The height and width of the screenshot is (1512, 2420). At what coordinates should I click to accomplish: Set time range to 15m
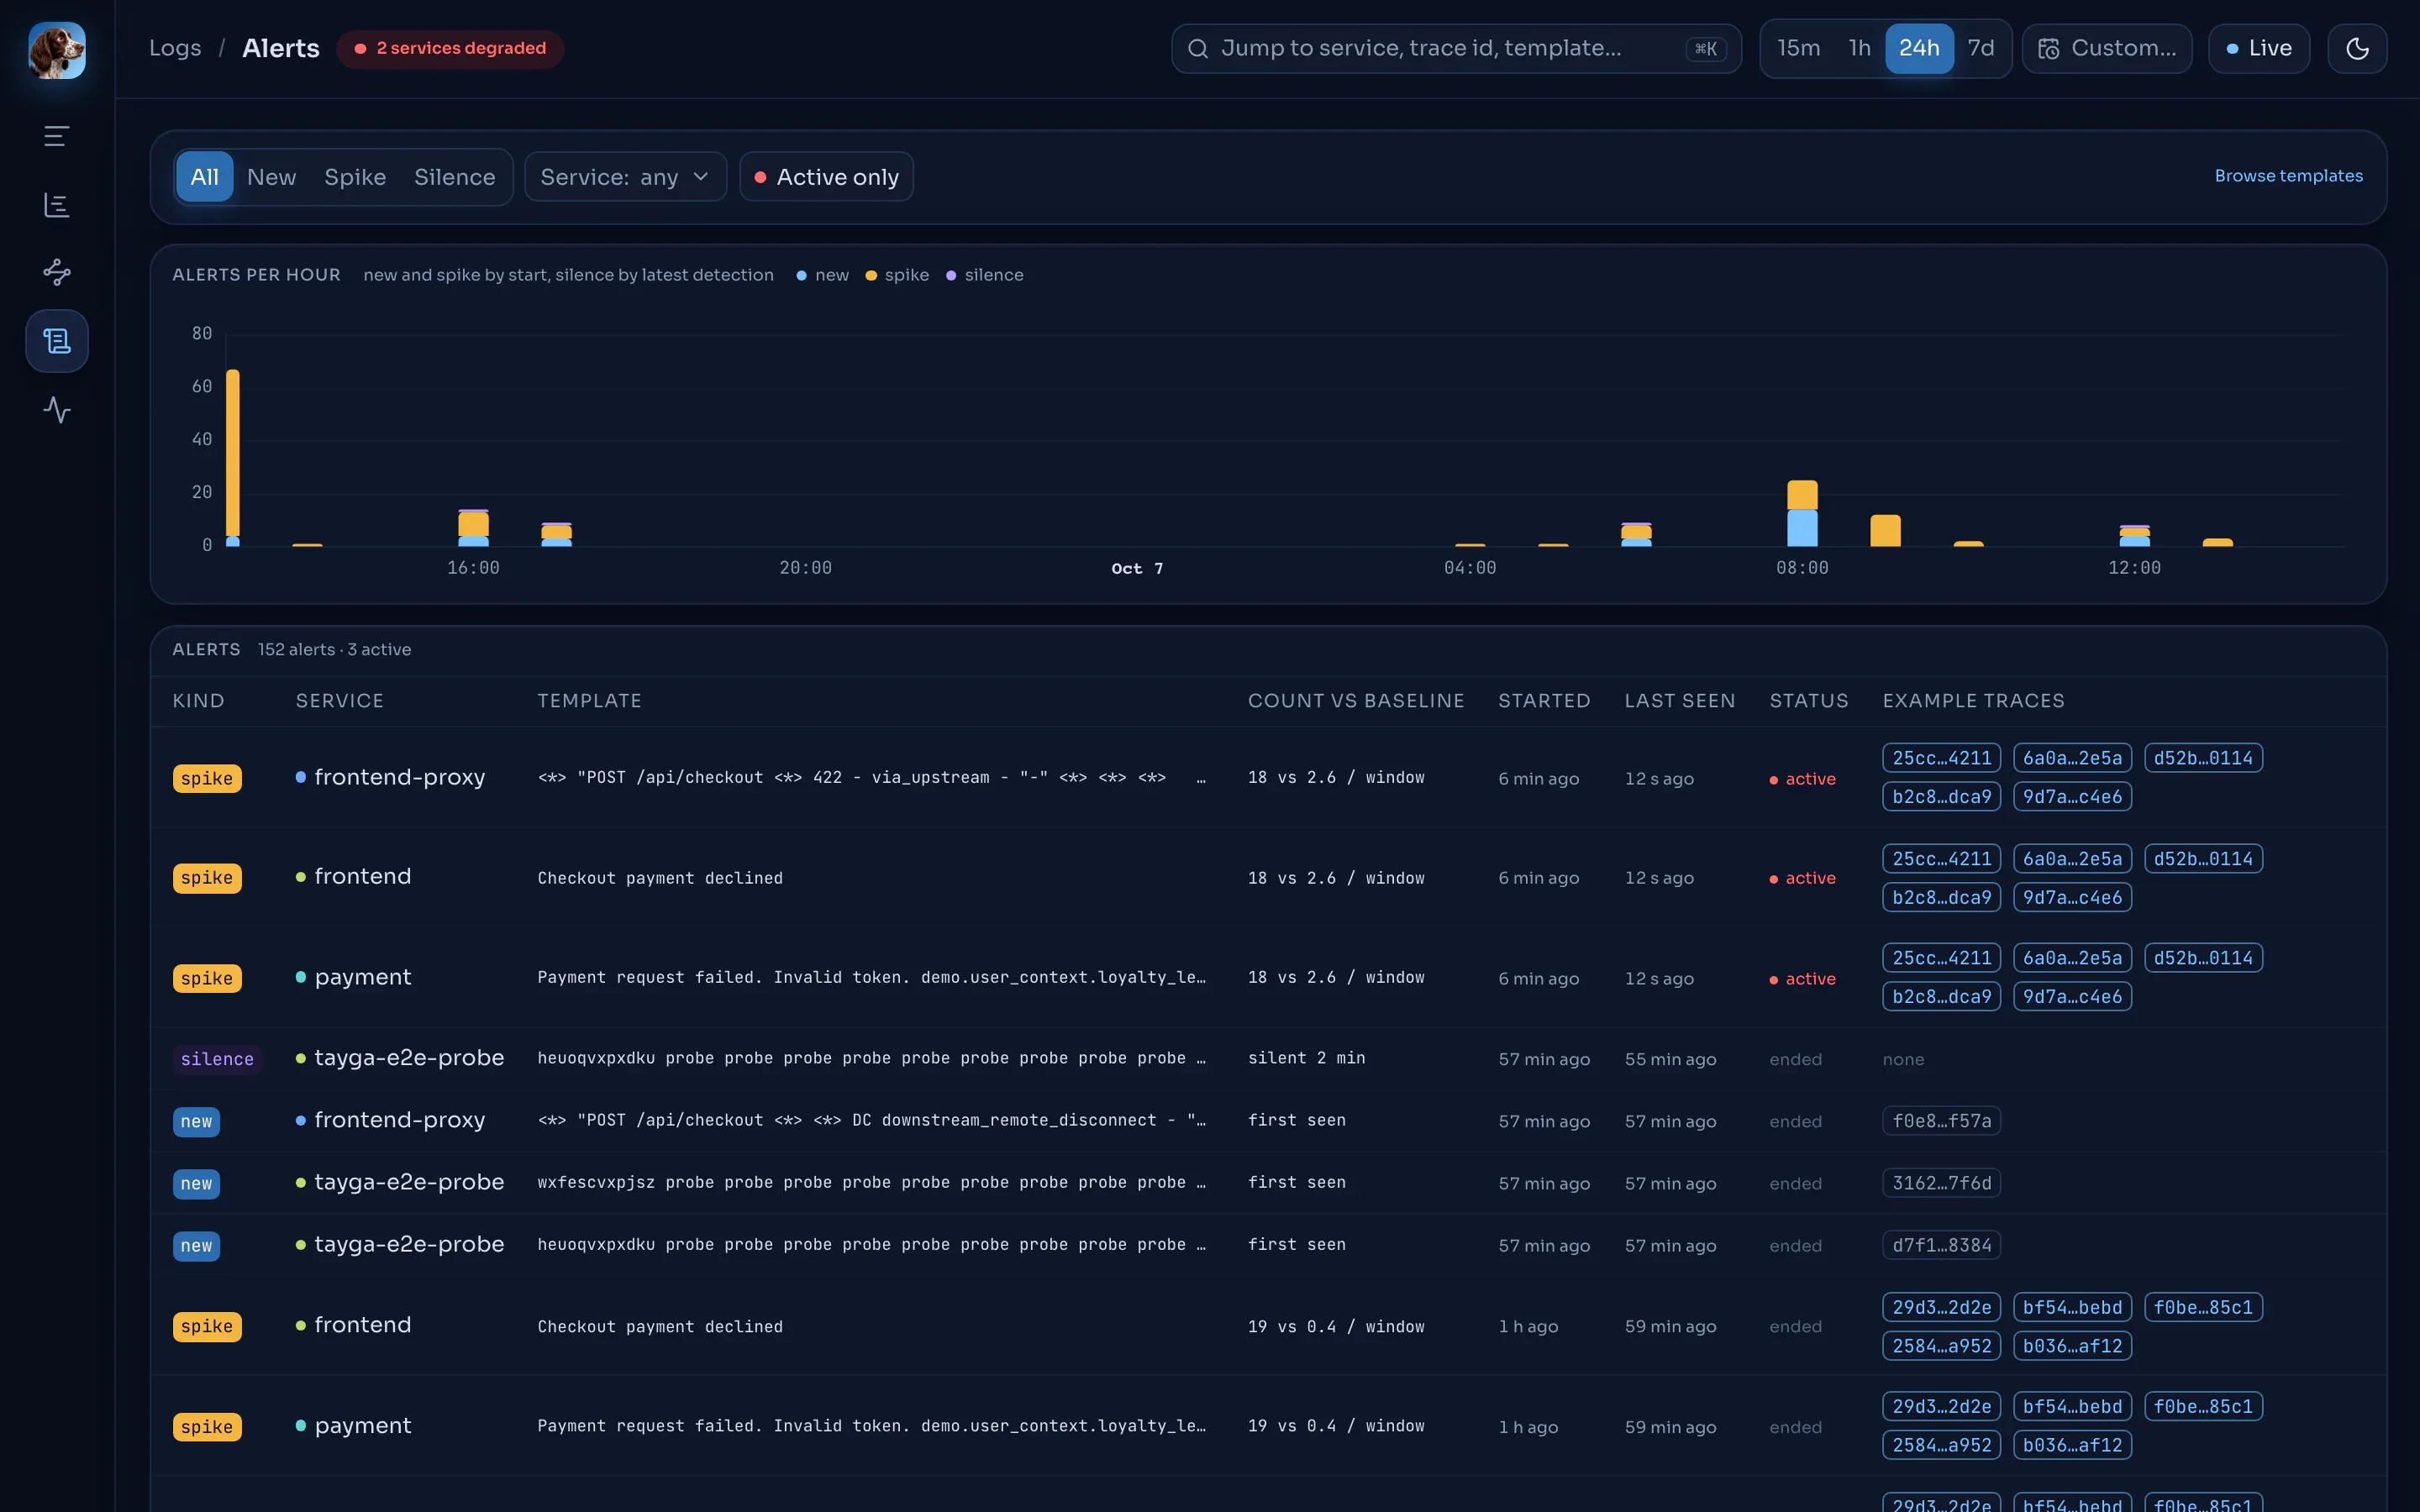1798,49
